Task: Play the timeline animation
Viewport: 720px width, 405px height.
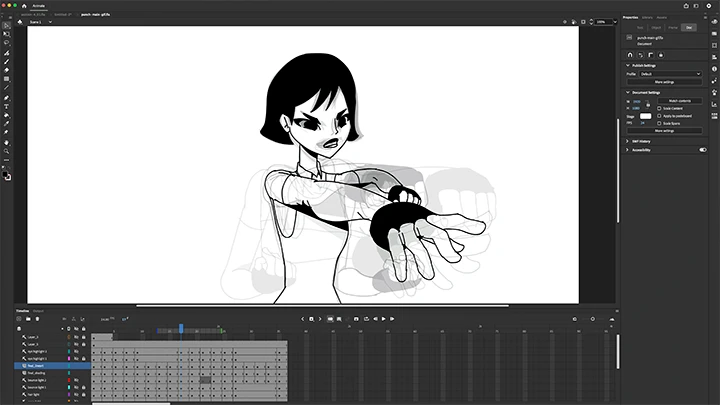Action: click(x=383, y=319)
